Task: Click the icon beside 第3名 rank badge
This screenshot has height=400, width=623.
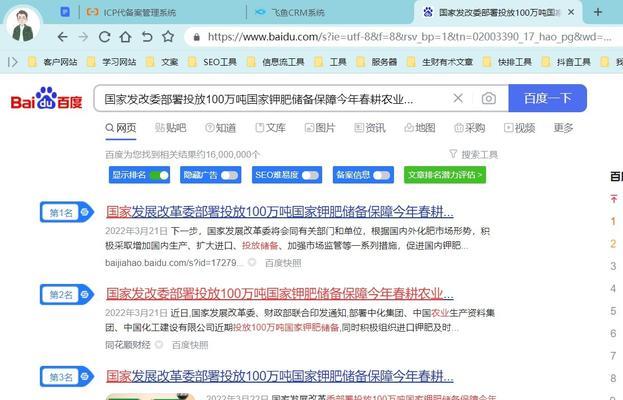Action: pyautogui.click(x=84, y=376)
